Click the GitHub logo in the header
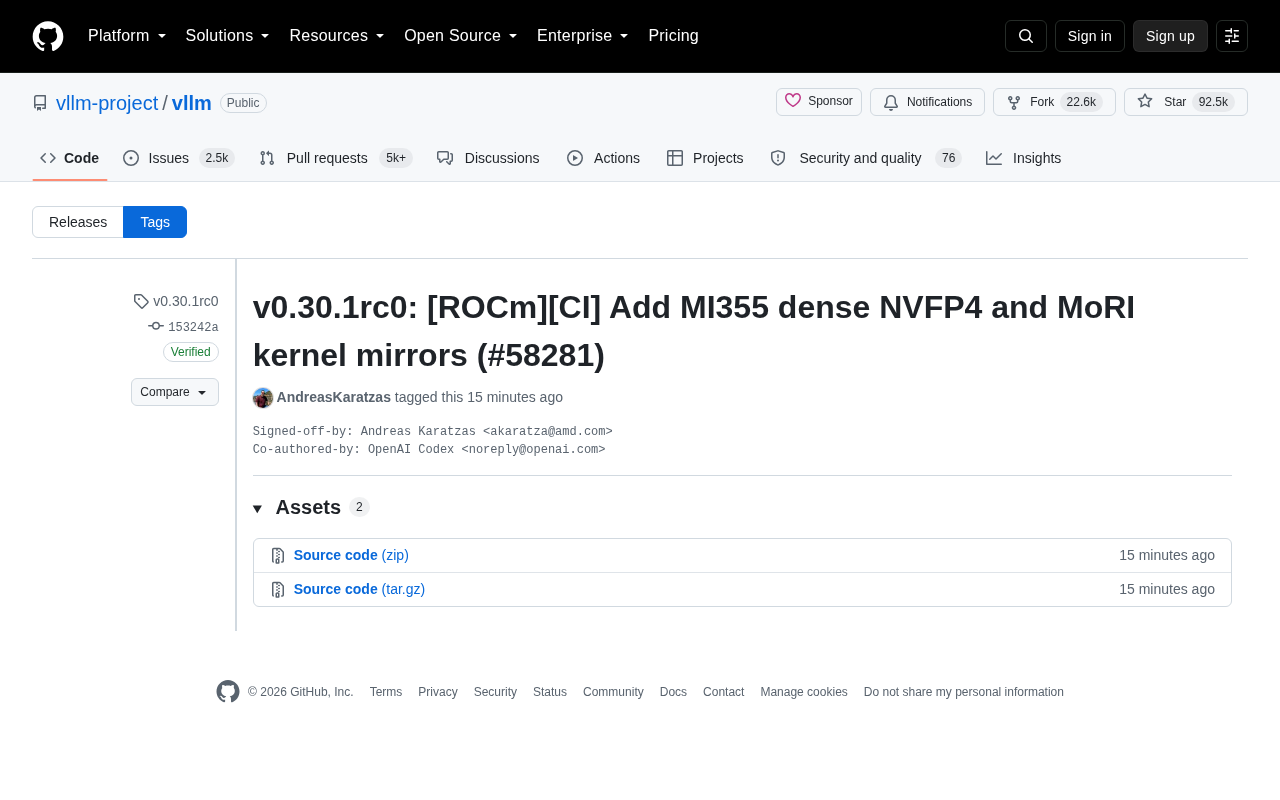This screenshot has width=1280, height=800. (48, 36)
